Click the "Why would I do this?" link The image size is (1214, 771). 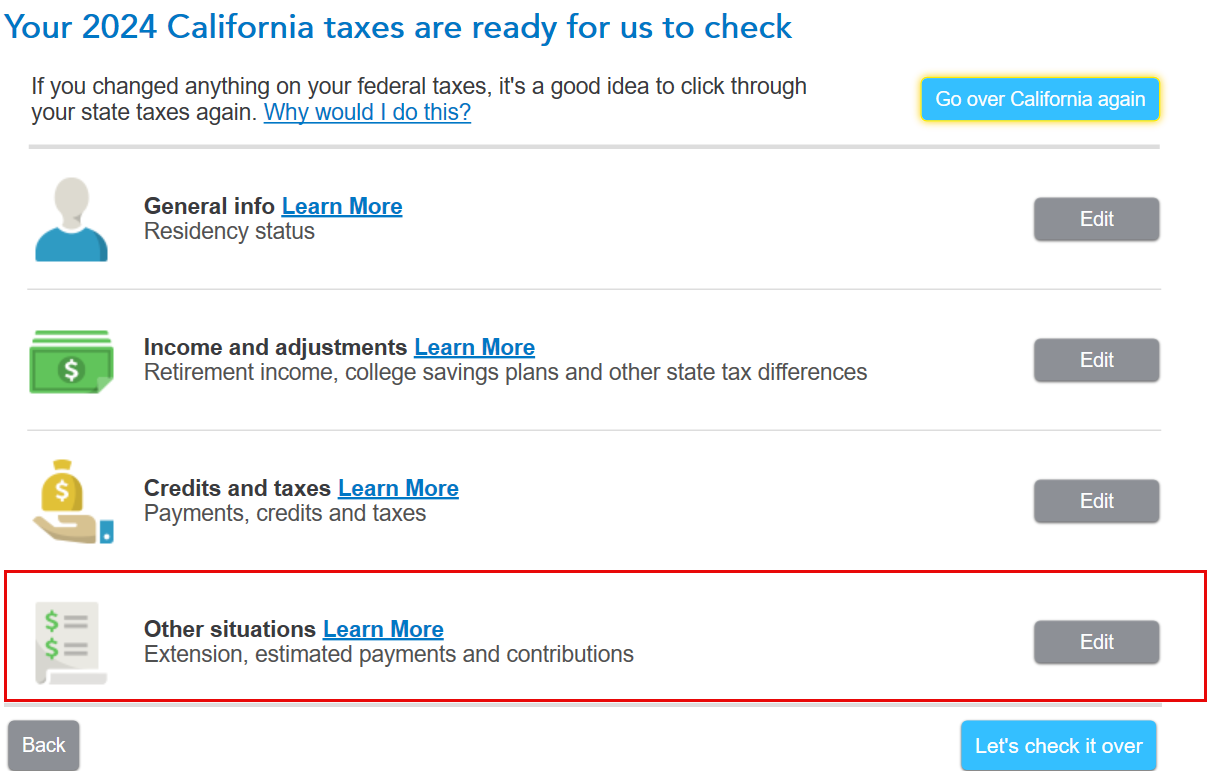point(367,112)
